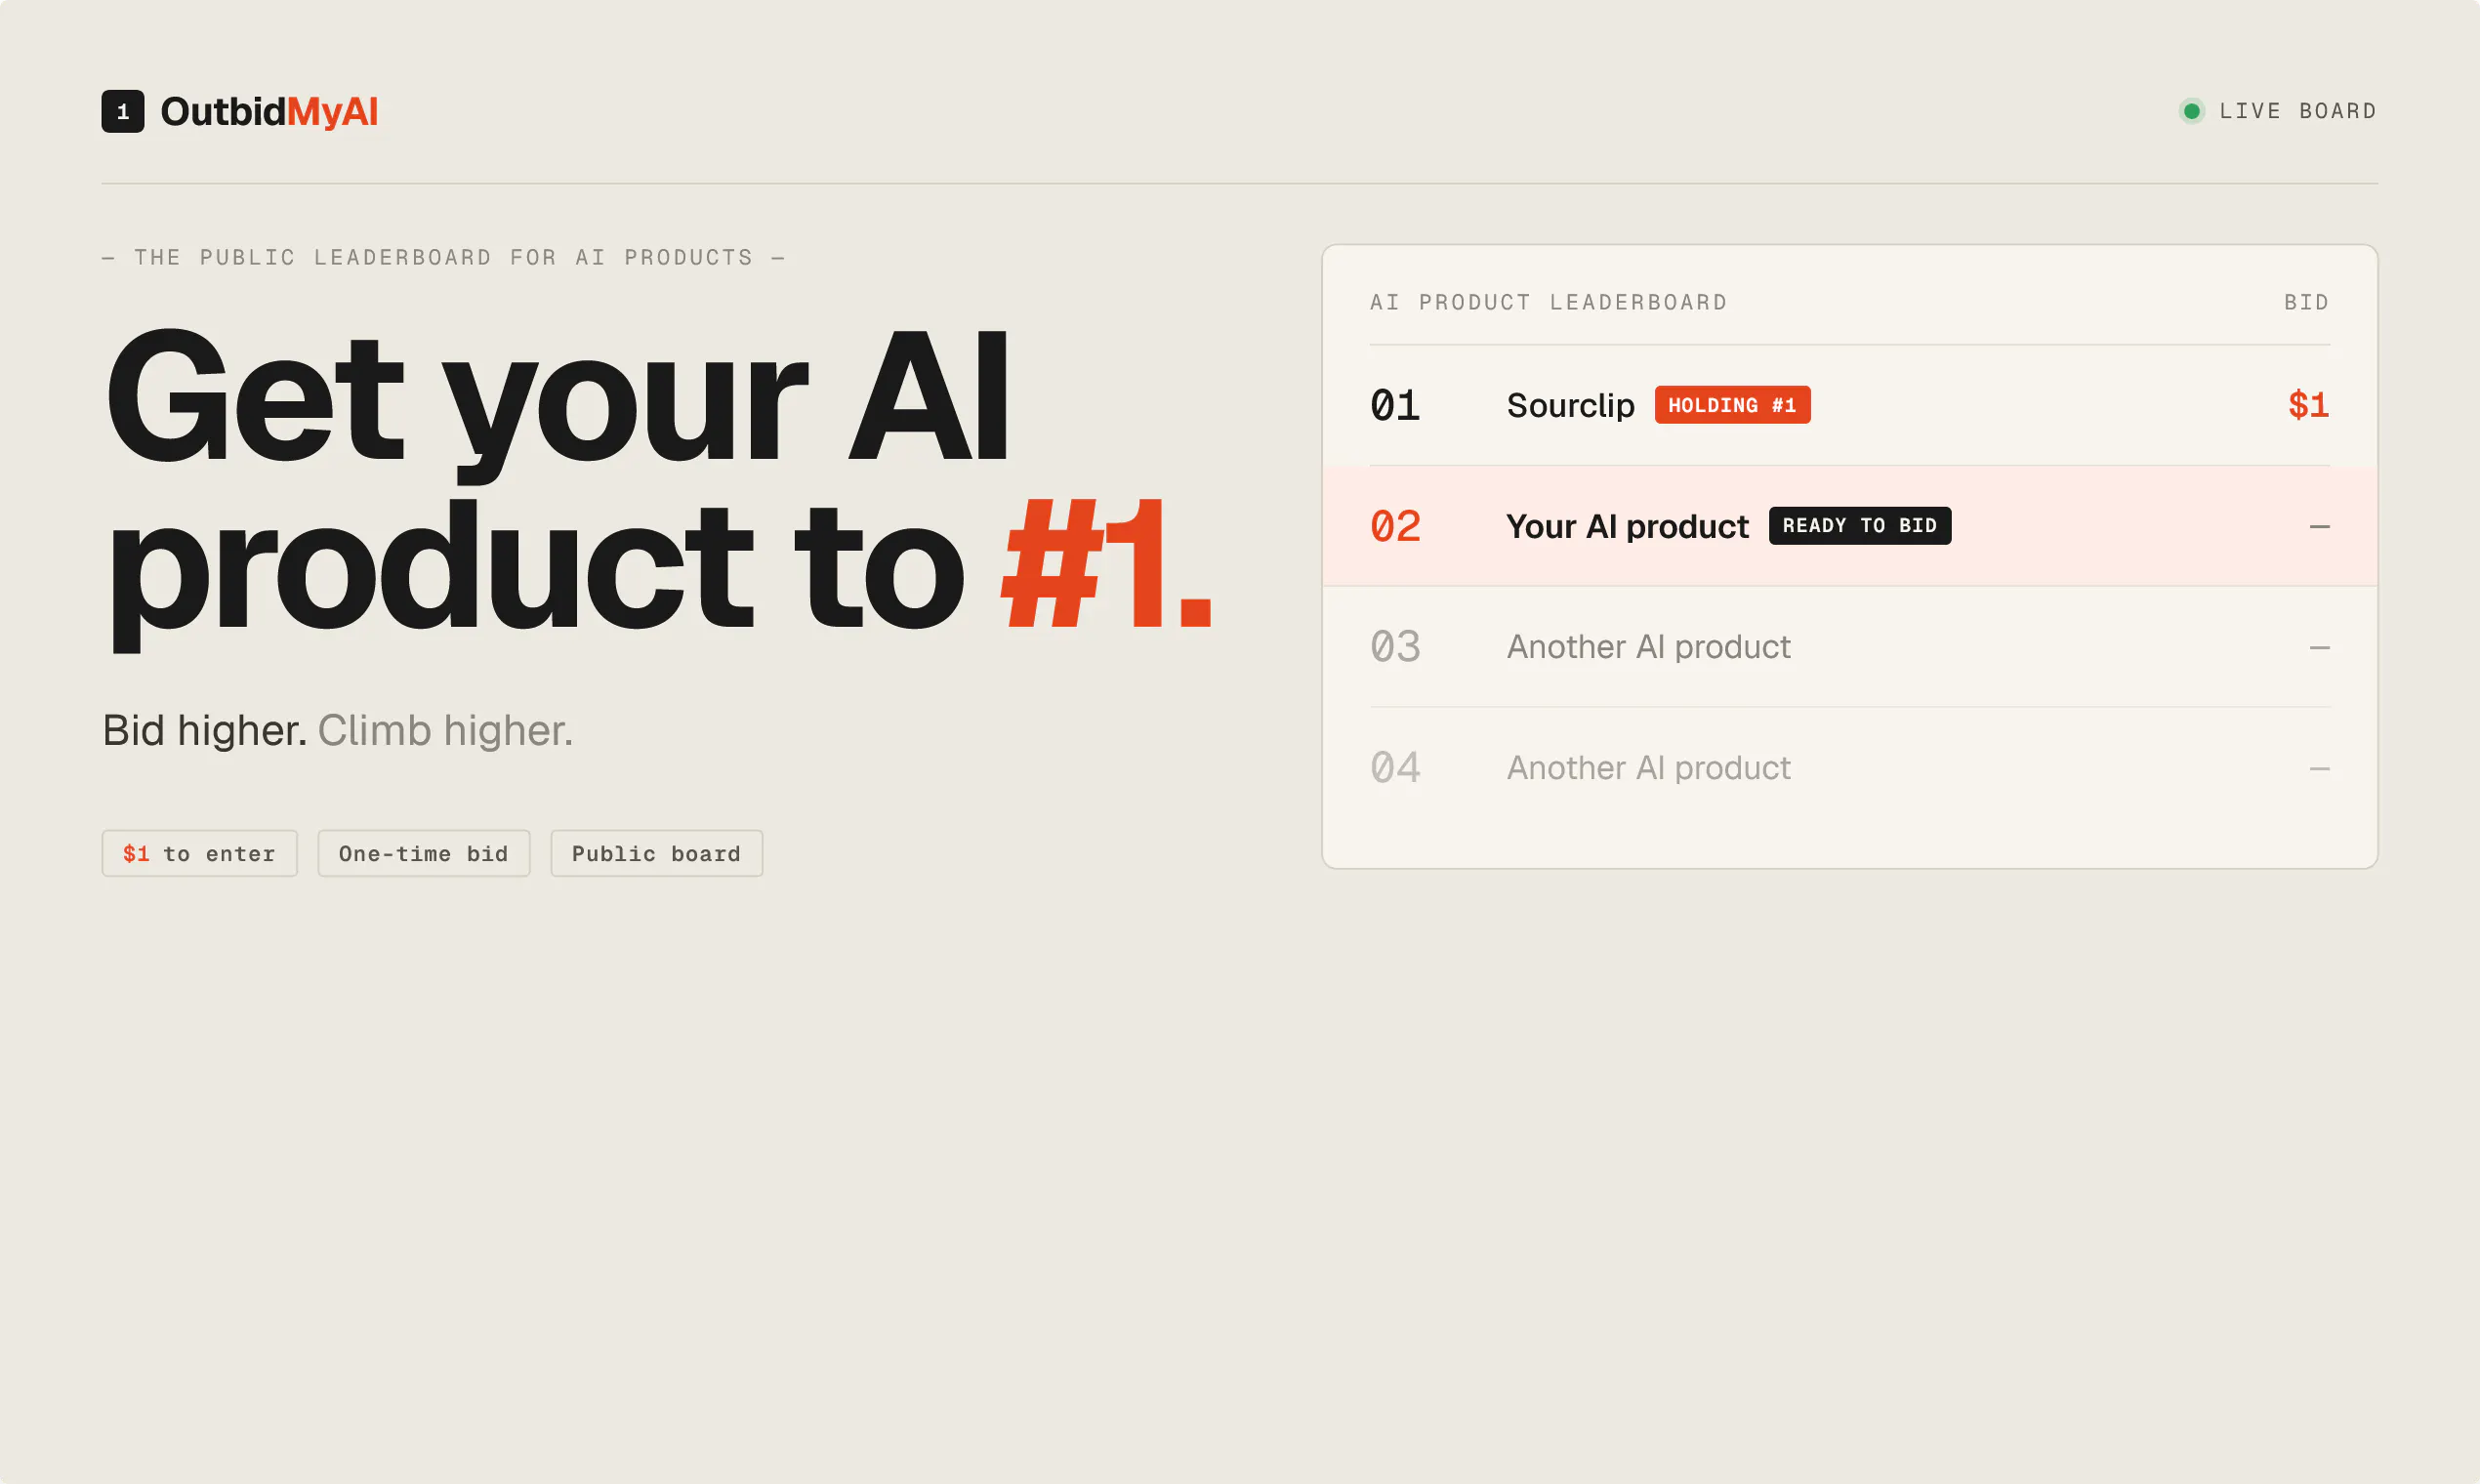Click the "Public board" tag

657,853
